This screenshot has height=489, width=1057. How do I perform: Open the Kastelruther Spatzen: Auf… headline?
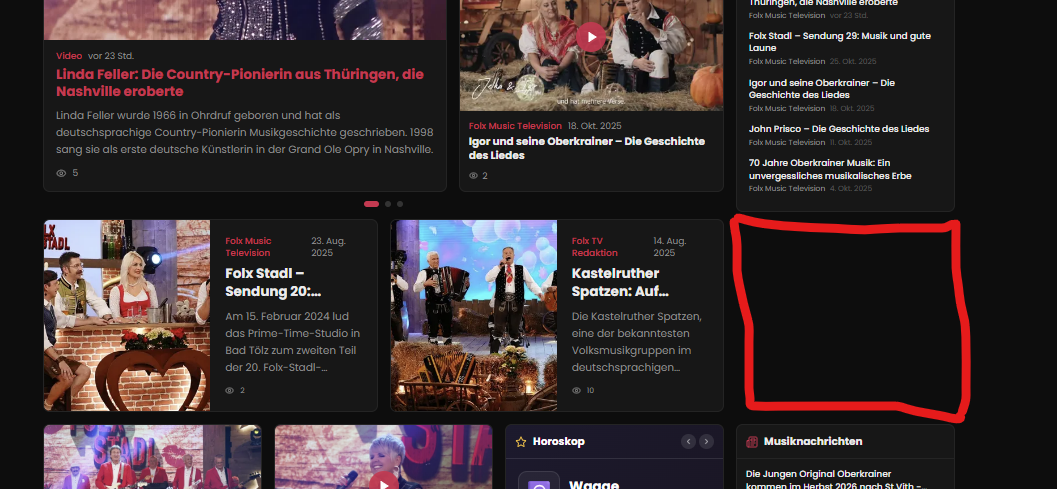pos(620,283)
